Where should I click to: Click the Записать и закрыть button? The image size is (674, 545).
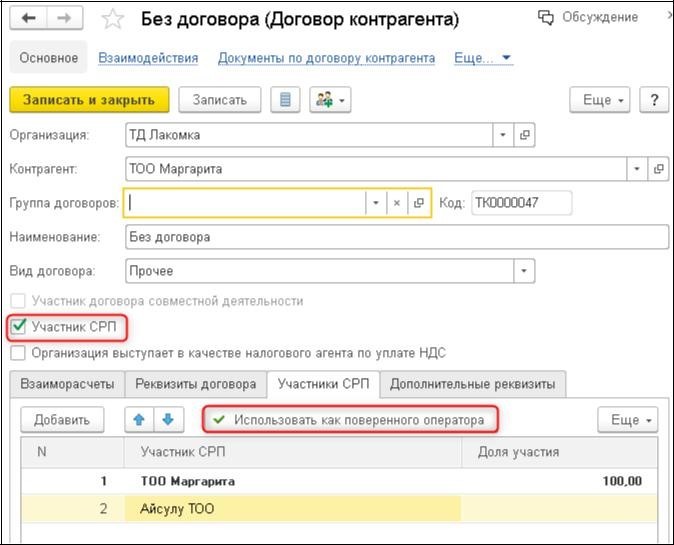point(88,100)
